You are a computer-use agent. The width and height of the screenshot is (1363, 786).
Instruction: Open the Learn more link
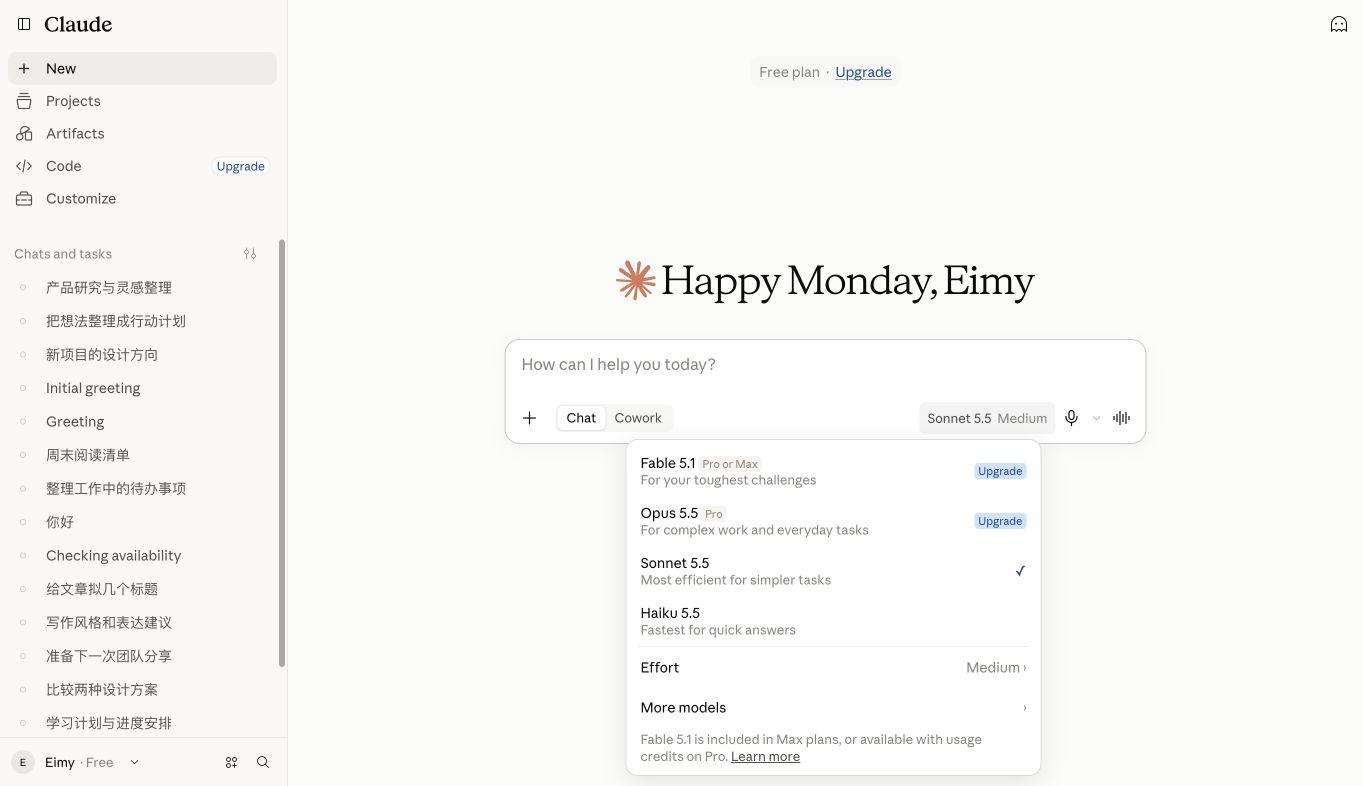(x=765, y=756)
